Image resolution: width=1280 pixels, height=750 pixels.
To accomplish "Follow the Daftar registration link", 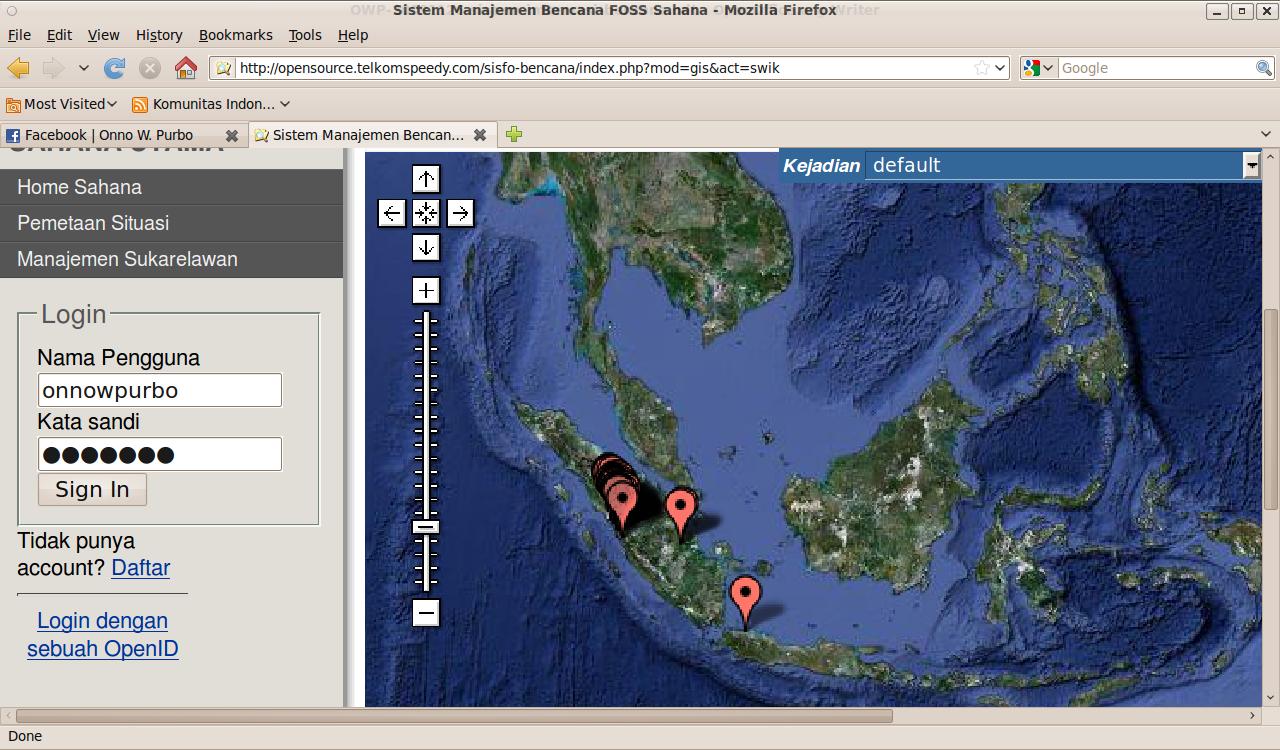I will [140, 568].
